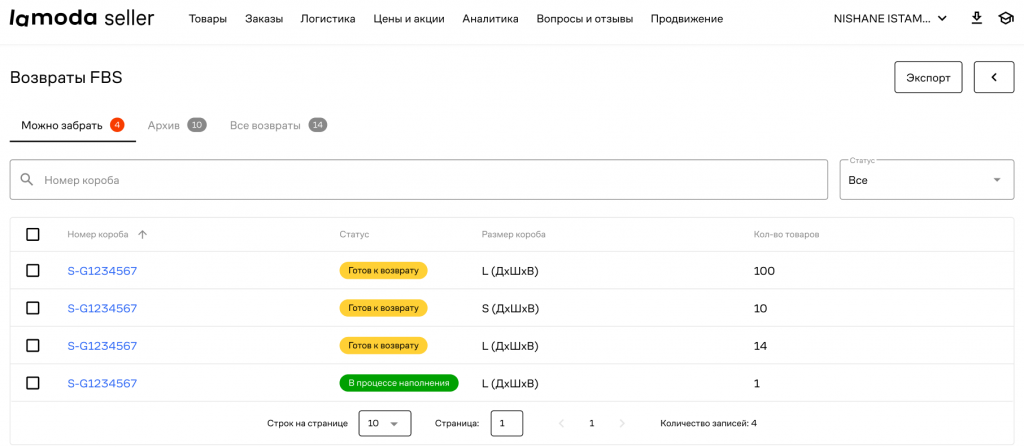Click the previous page arrow in pagination
Viewport: 1024px width, 447px height.
561,423
